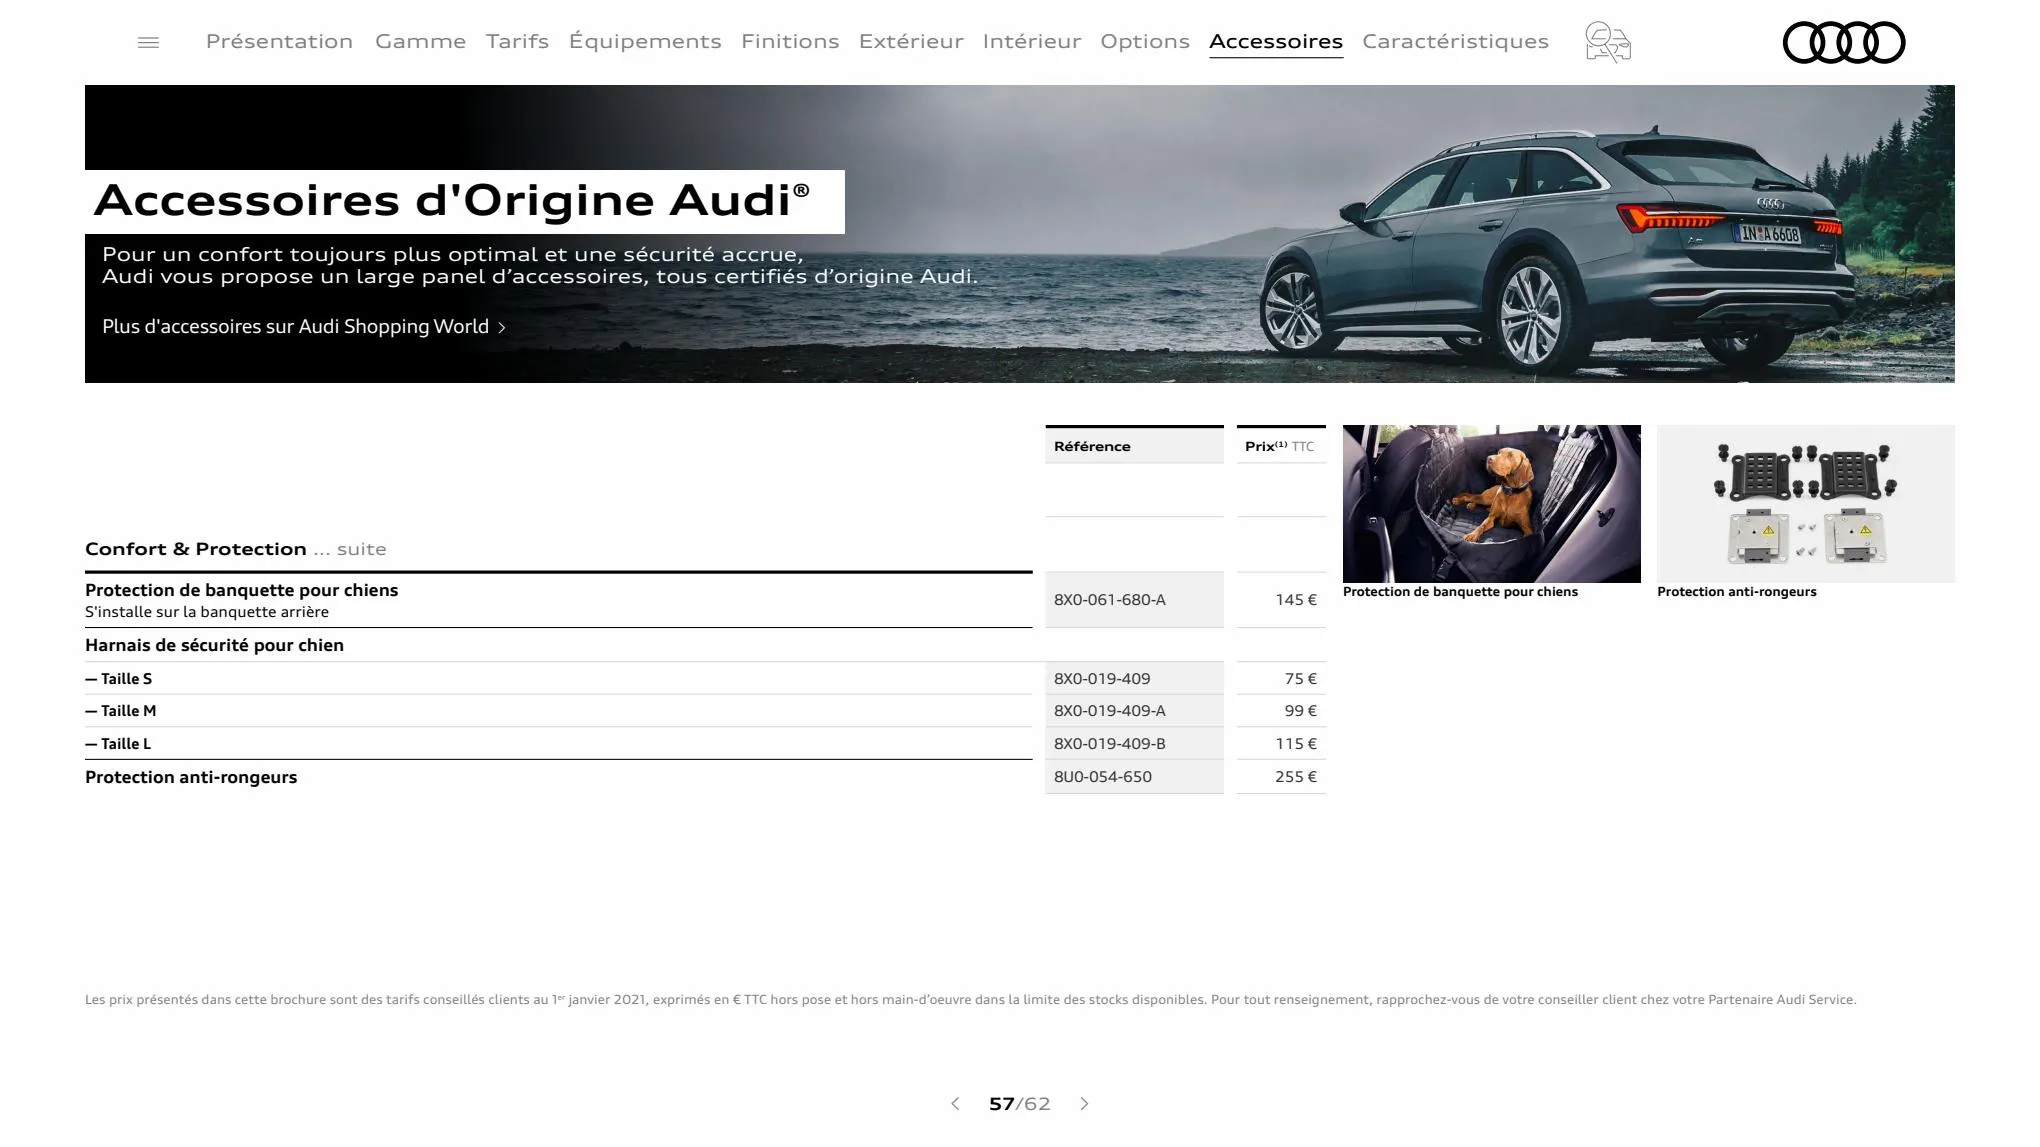Open the Présentation tab
2040x1147 pixels.
click(279, 41)
